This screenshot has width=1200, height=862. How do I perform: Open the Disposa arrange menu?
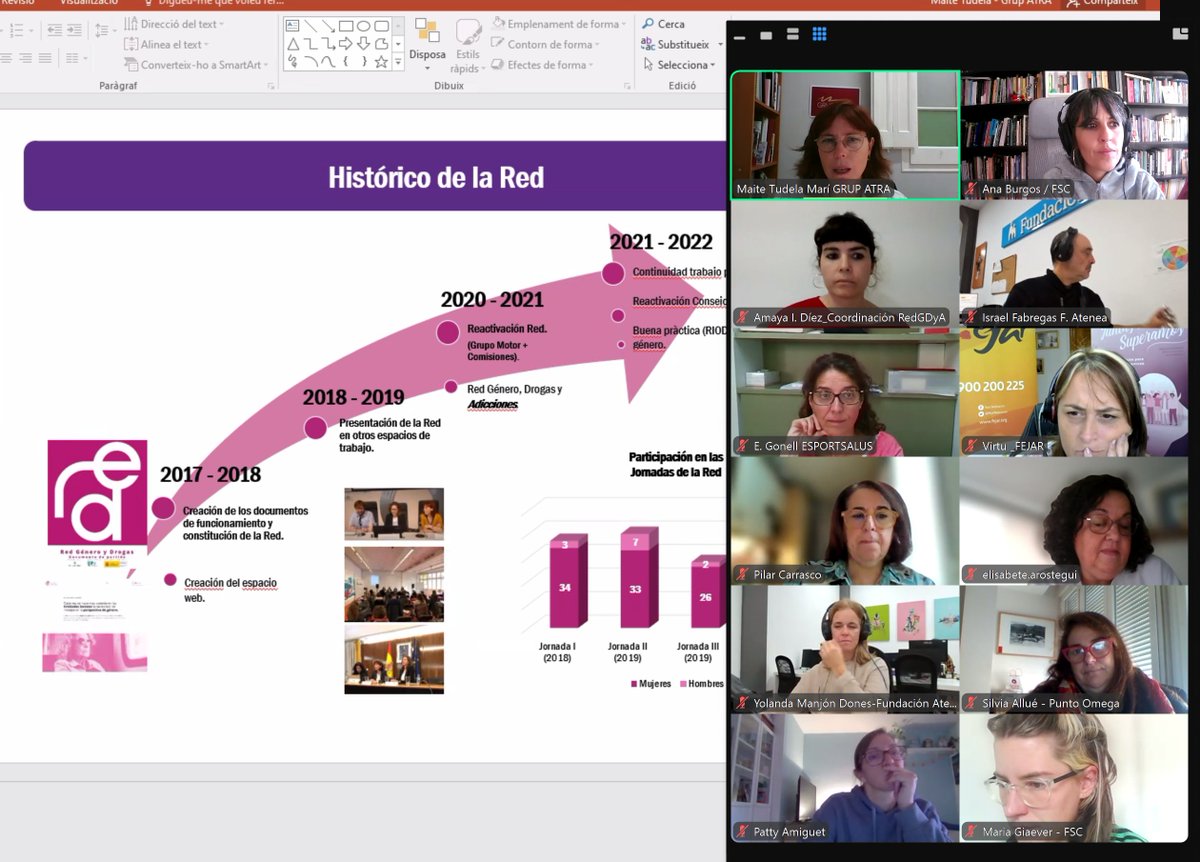[427, 45]
